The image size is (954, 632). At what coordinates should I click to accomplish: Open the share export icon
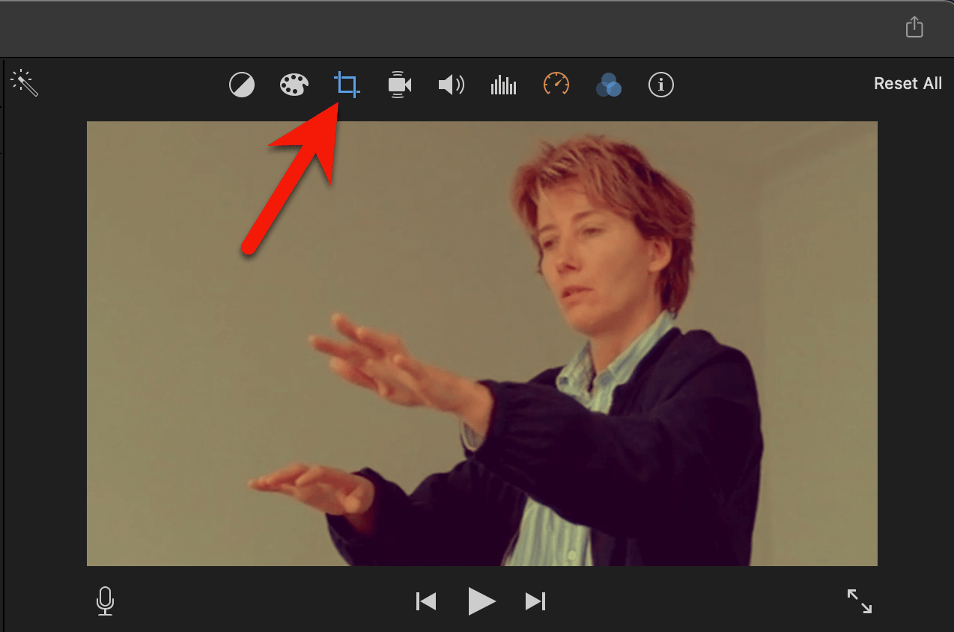tap(914, 27)
